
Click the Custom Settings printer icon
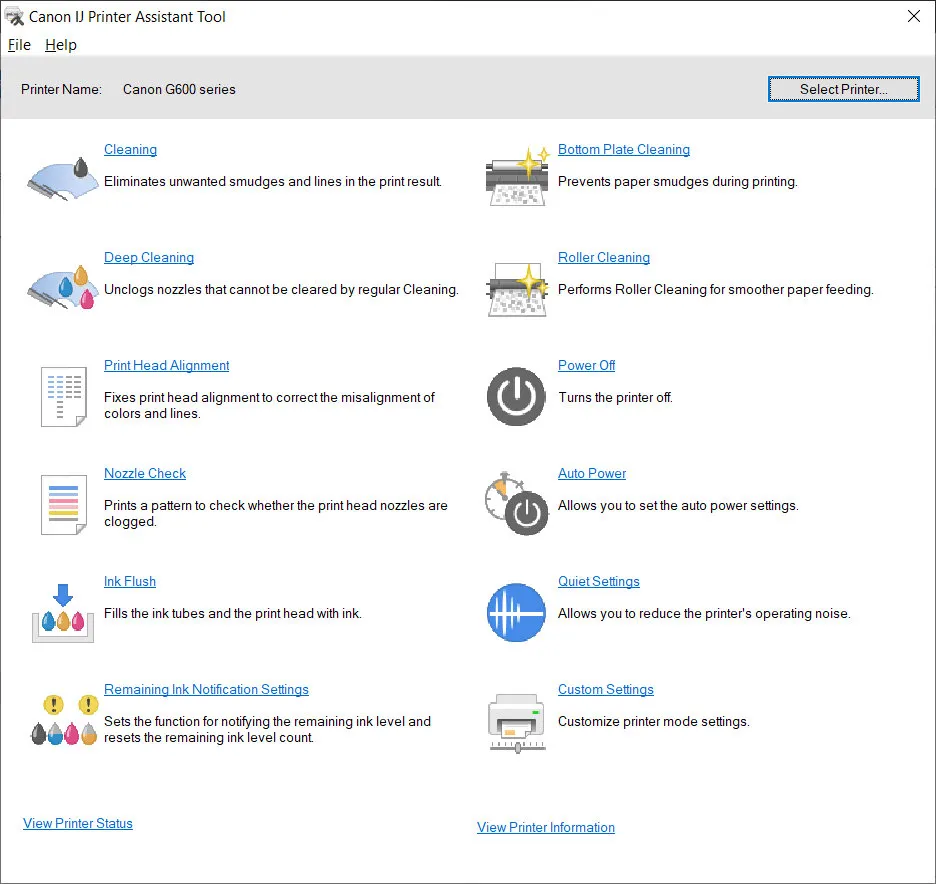pos(516,720)
